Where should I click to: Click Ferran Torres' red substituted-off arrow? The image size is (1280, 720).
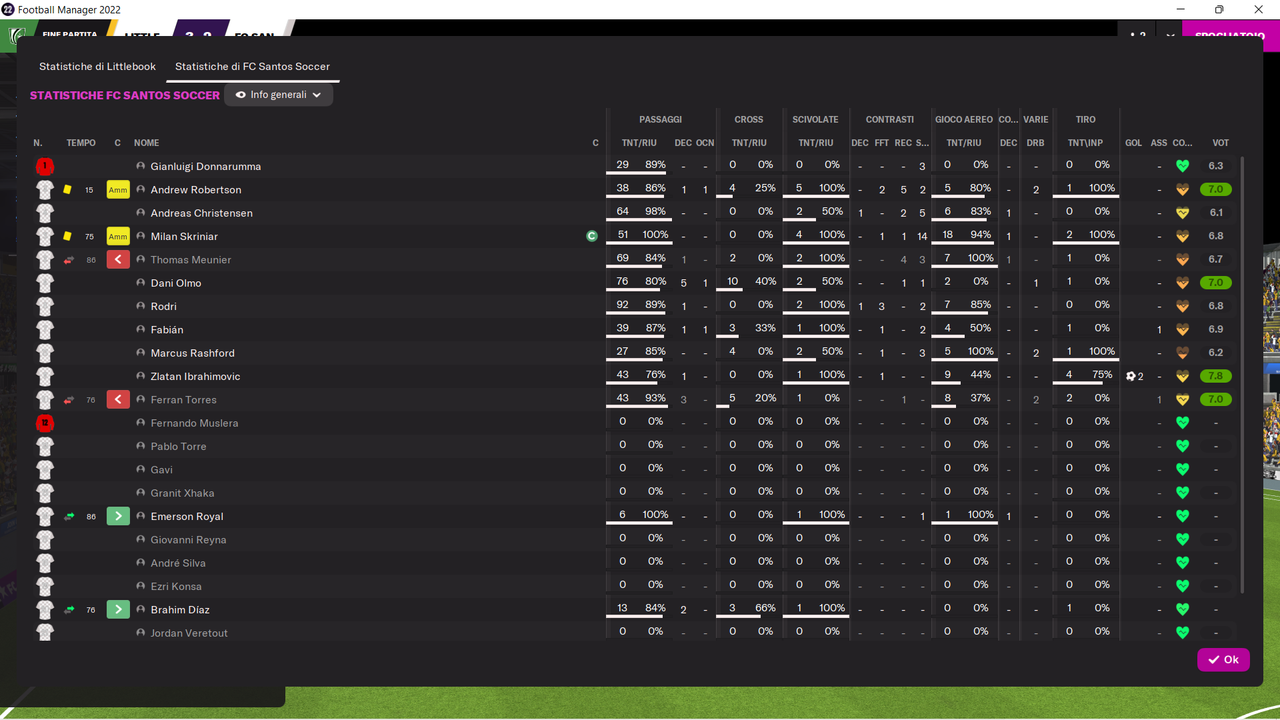coord(118,400)
